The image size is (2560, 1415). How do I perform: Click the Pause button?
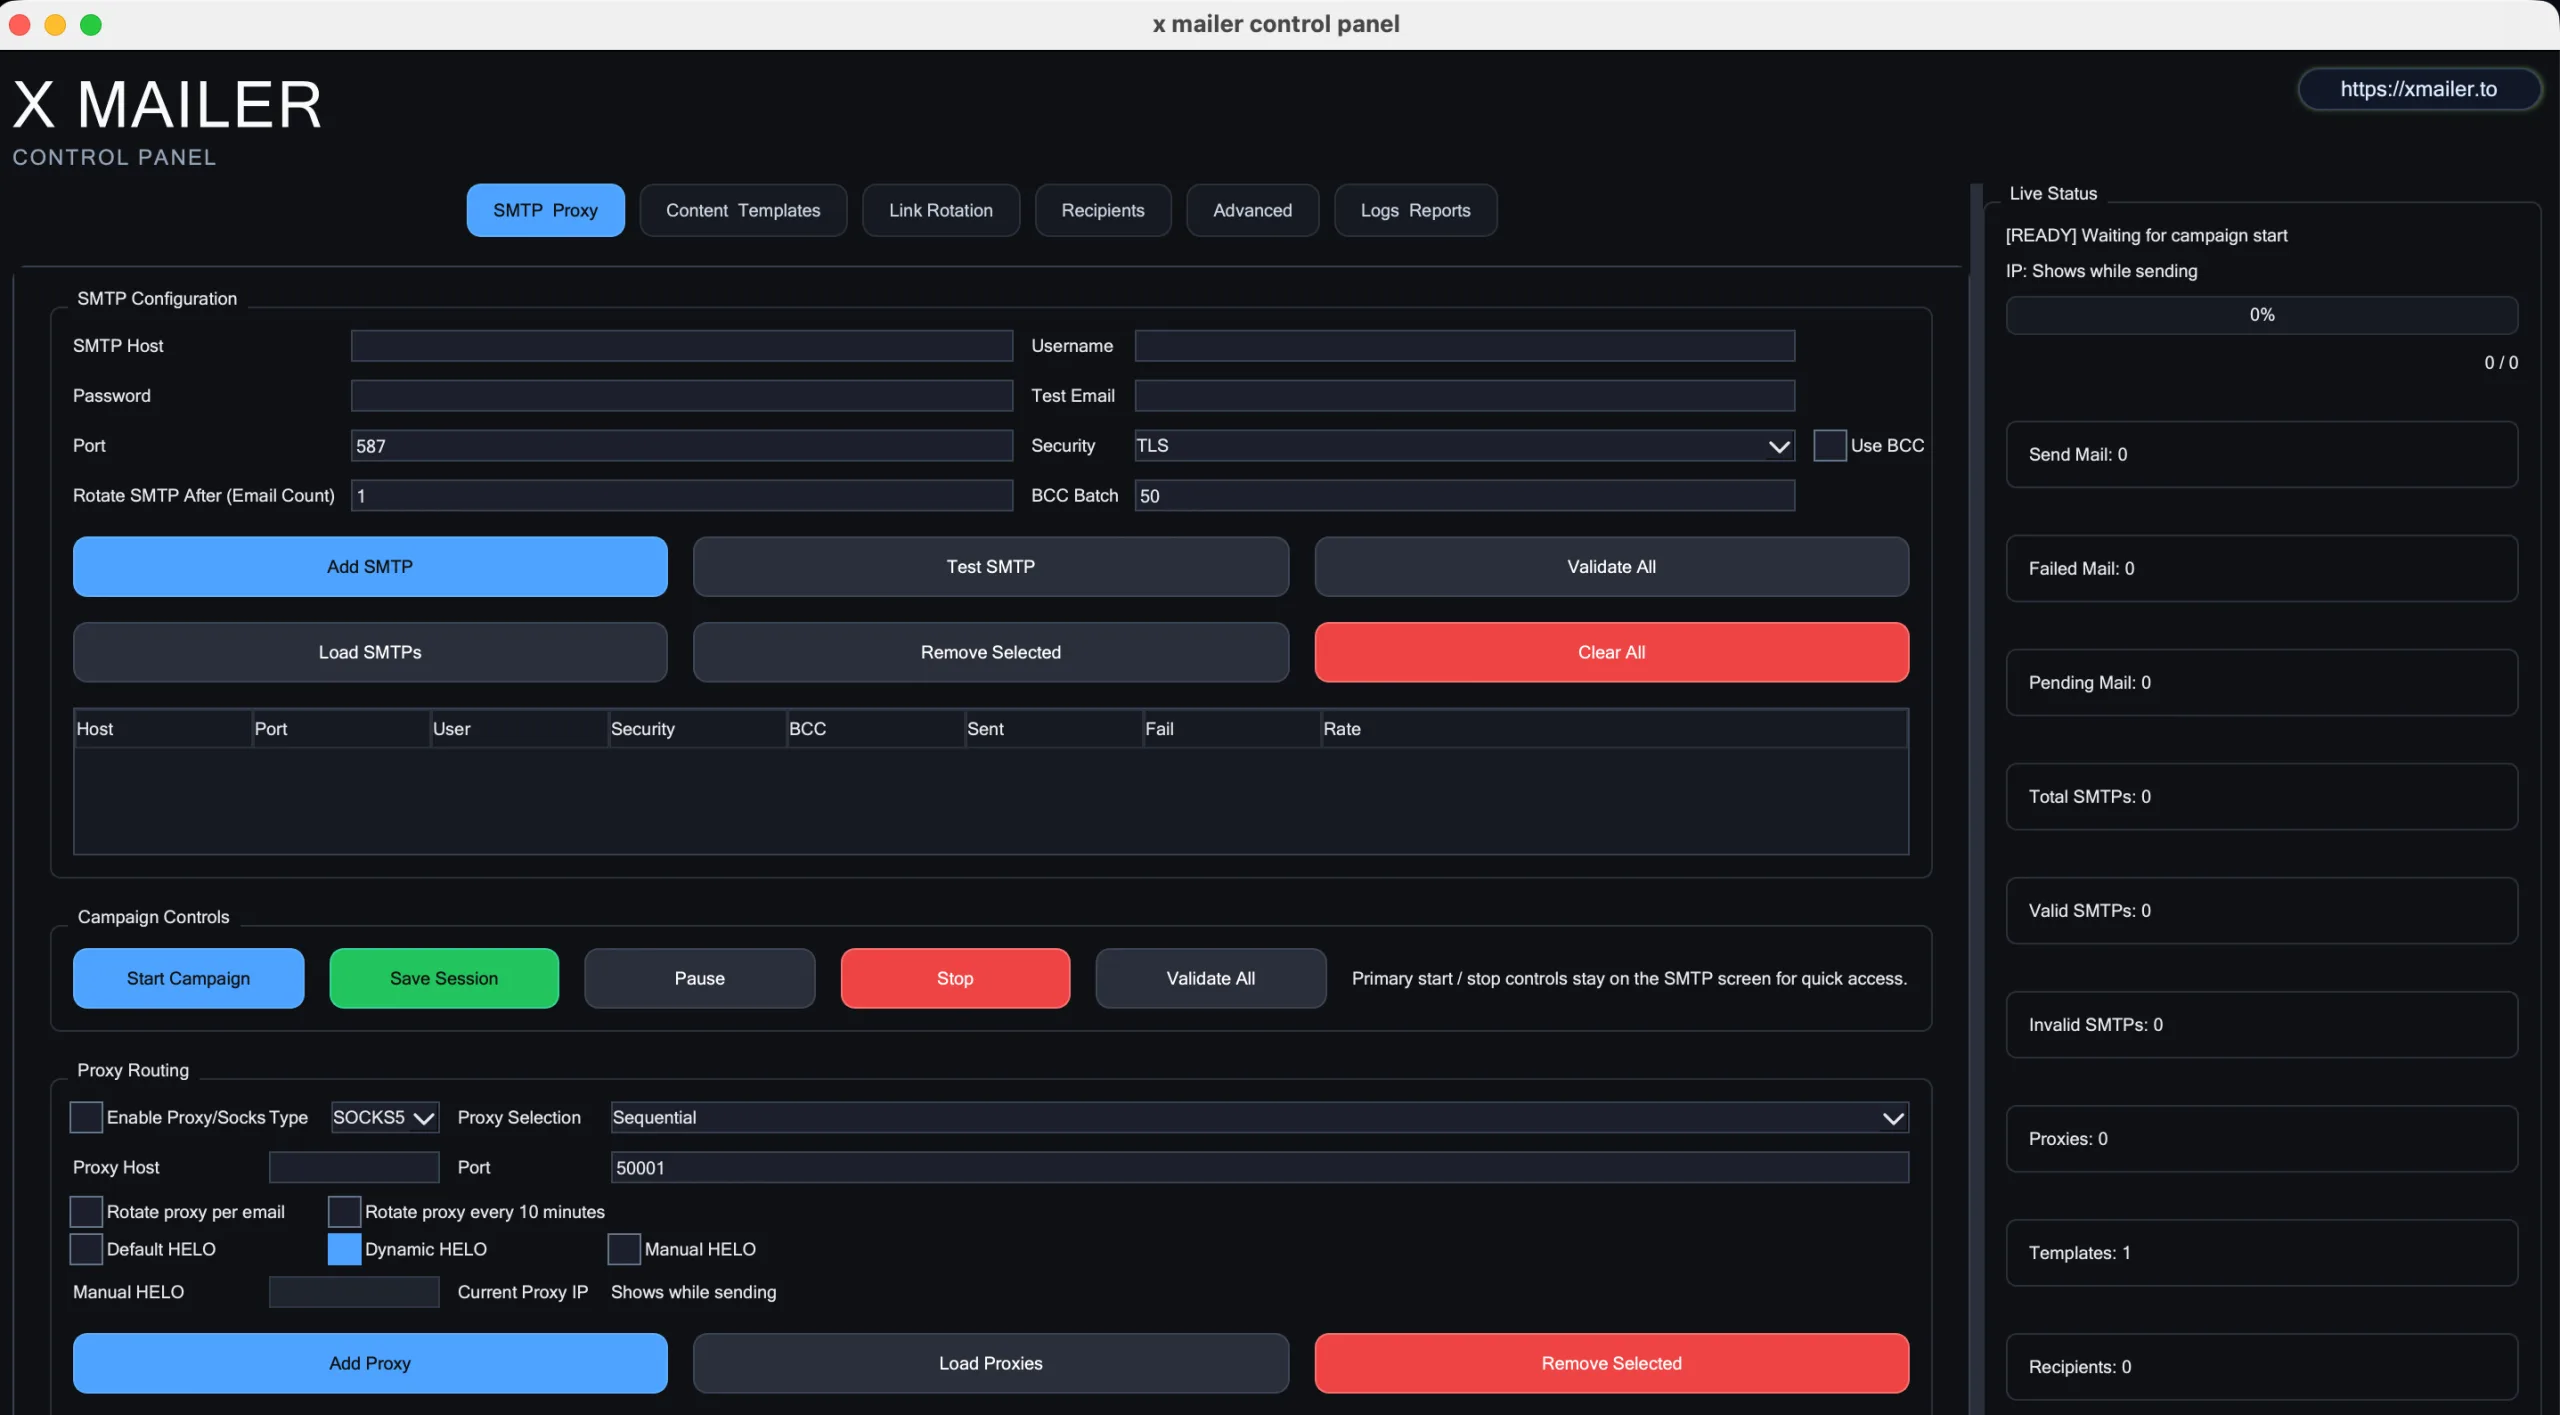point(699,979)
